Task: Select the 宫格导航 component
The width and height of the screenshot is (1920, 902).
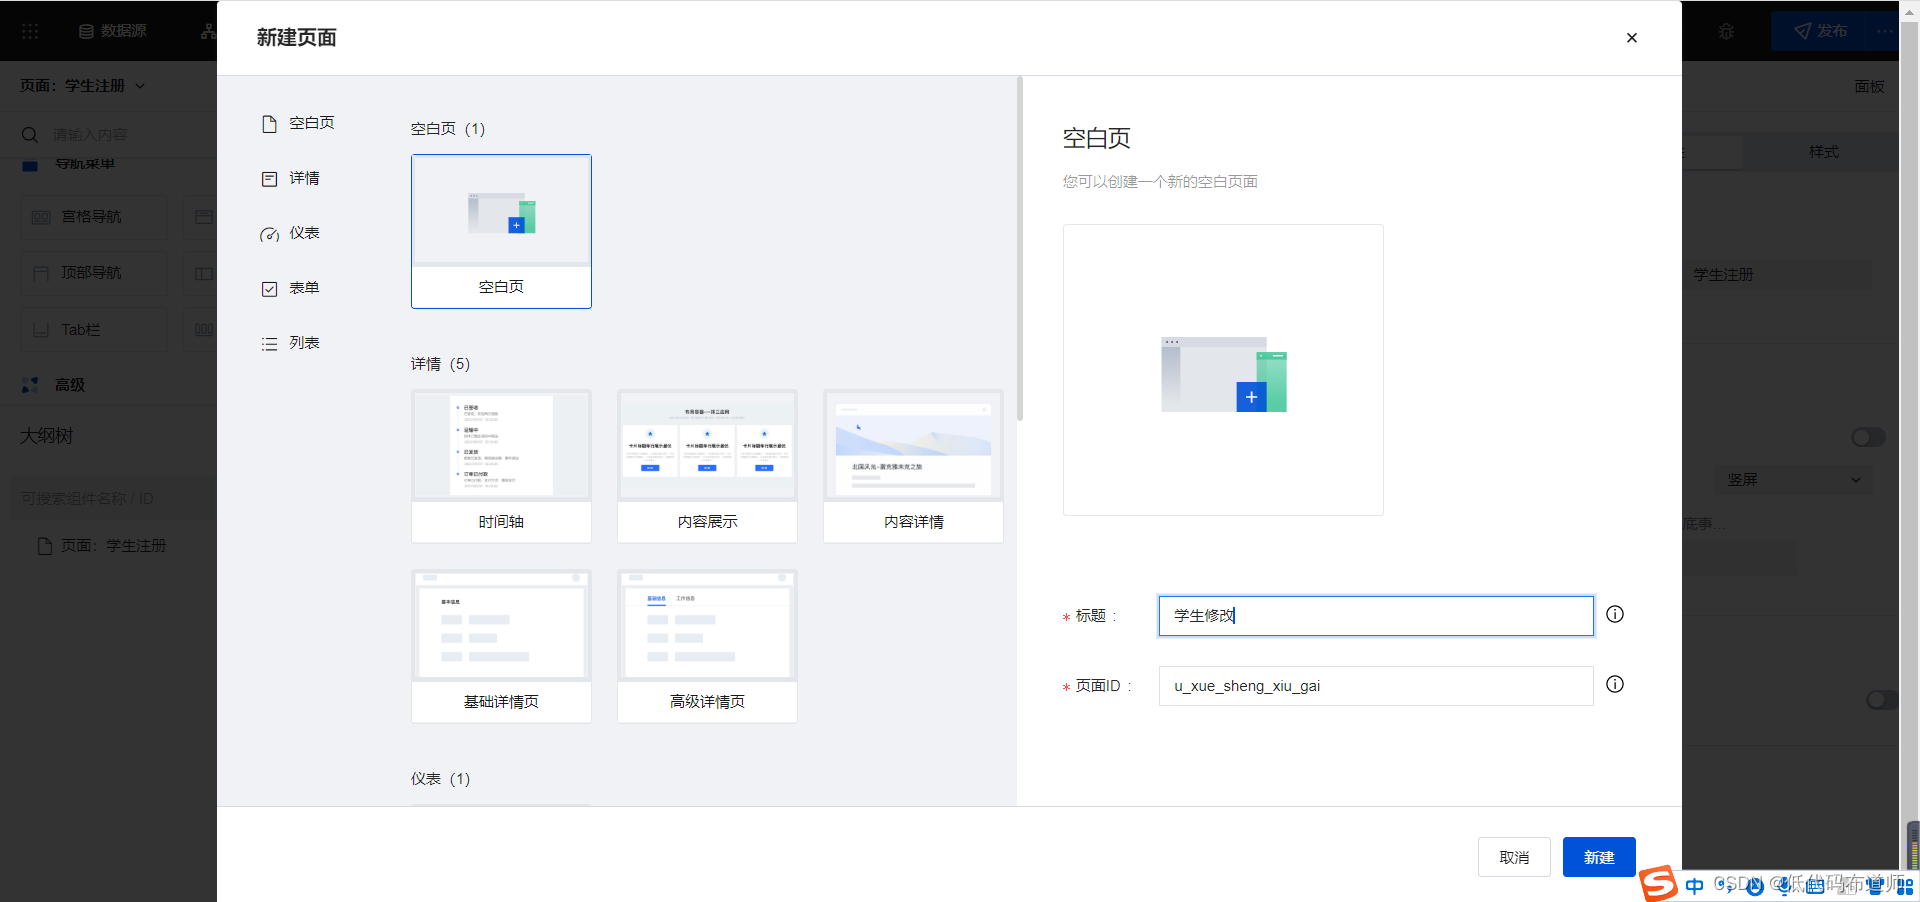Action: click(x=94, y=217)
